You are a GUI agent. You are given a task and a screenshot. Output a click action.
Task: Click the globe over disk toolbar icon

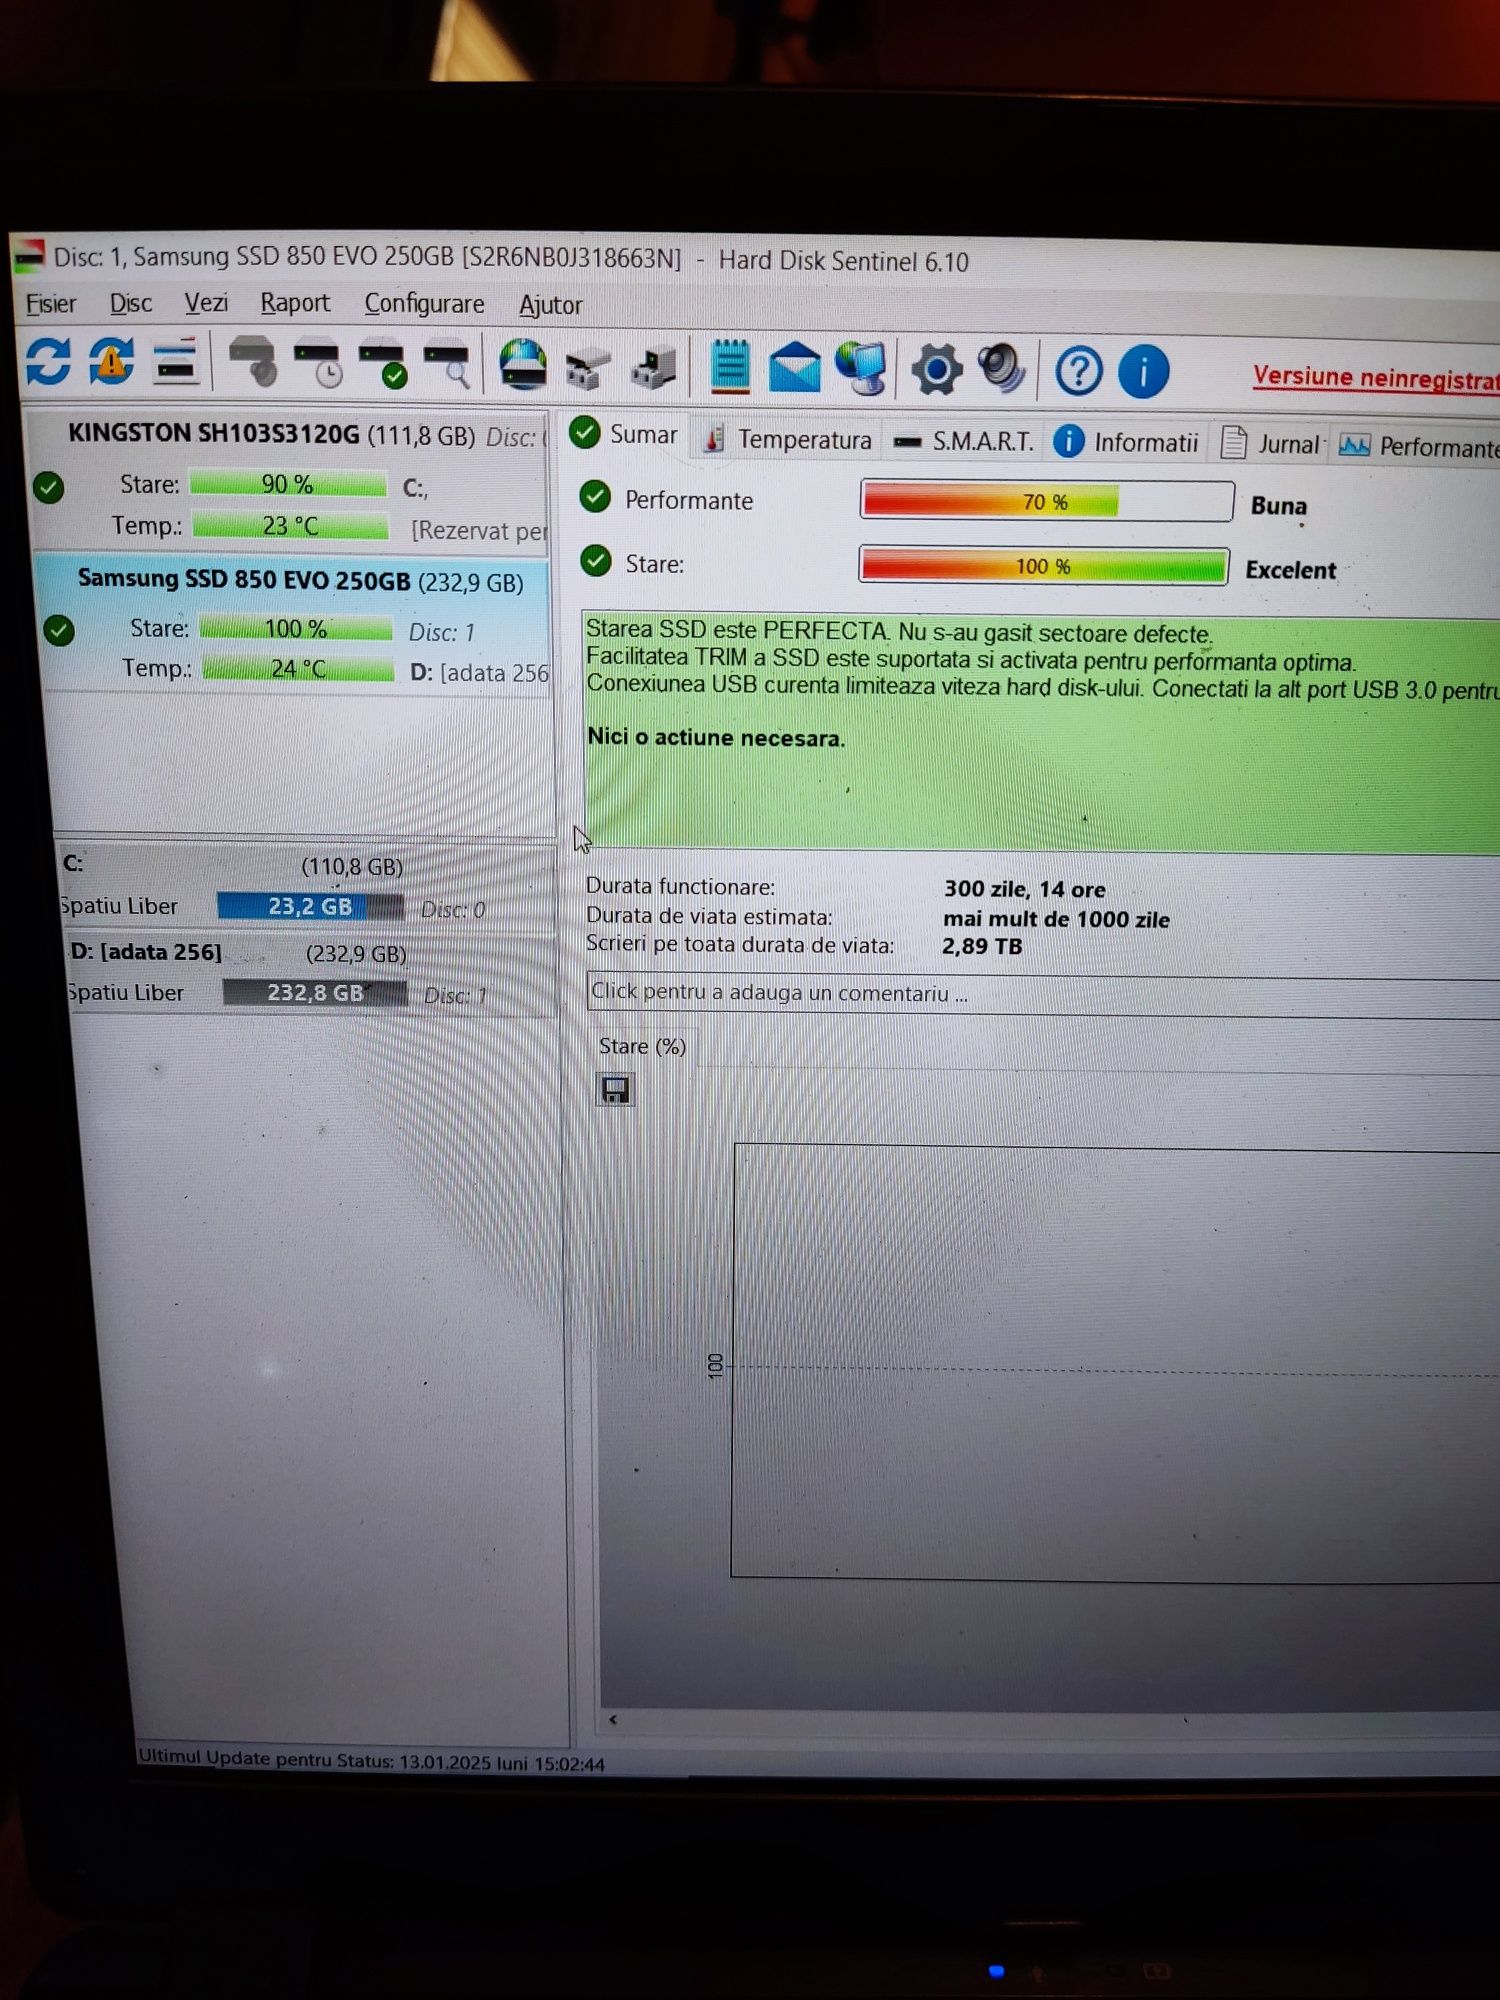click(523, 365)
